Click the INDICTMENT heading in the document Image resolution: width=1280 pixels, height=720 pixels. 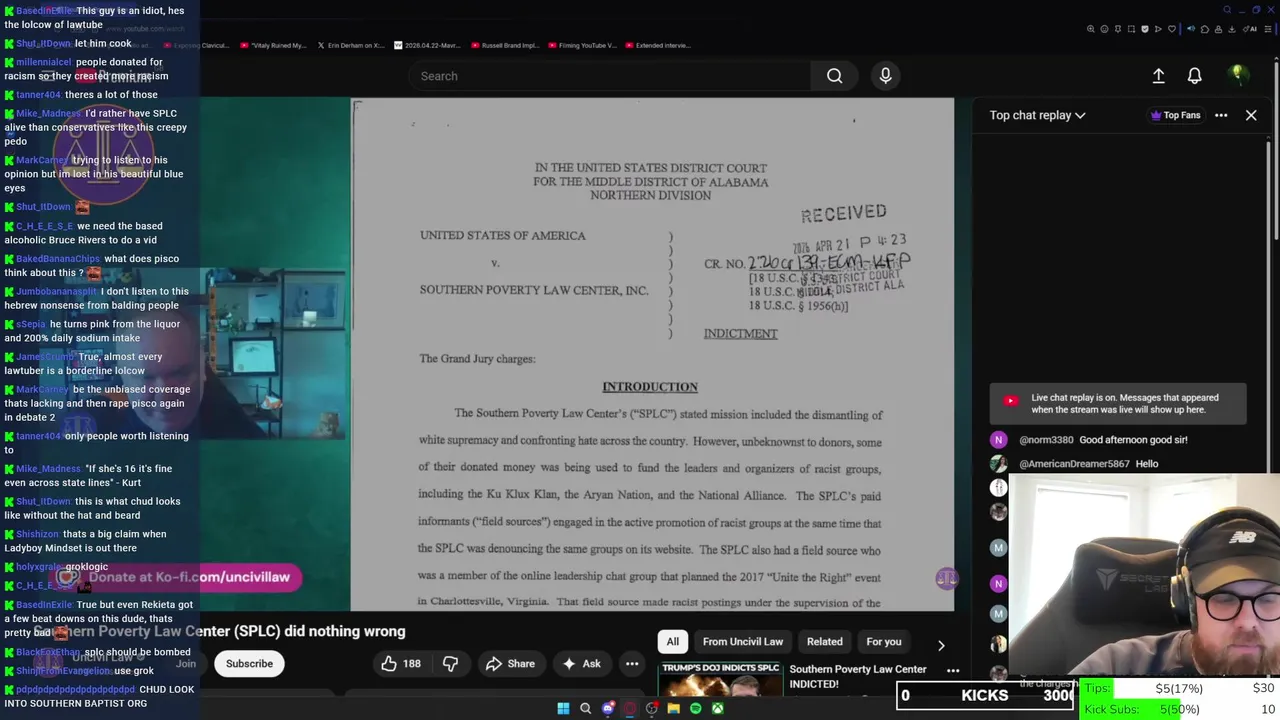click(740, 334)
